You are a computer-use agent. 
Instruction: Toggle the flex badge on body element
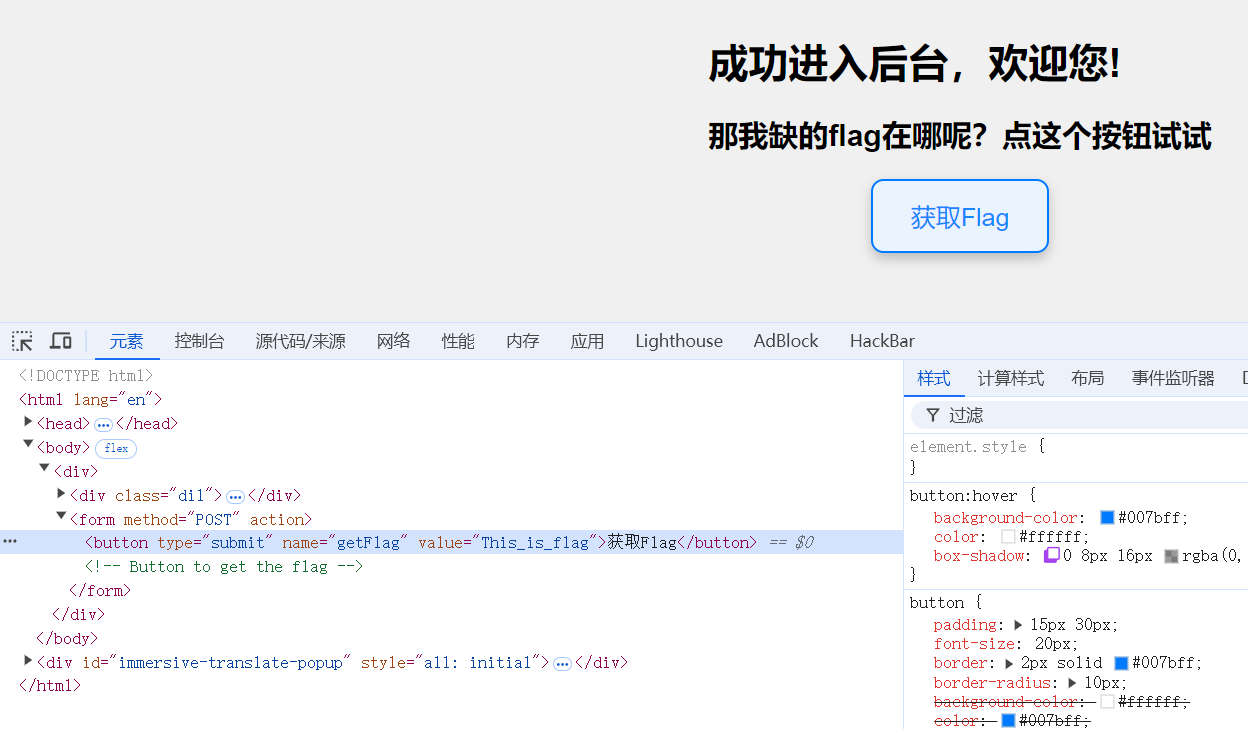[x=117, y=448]
